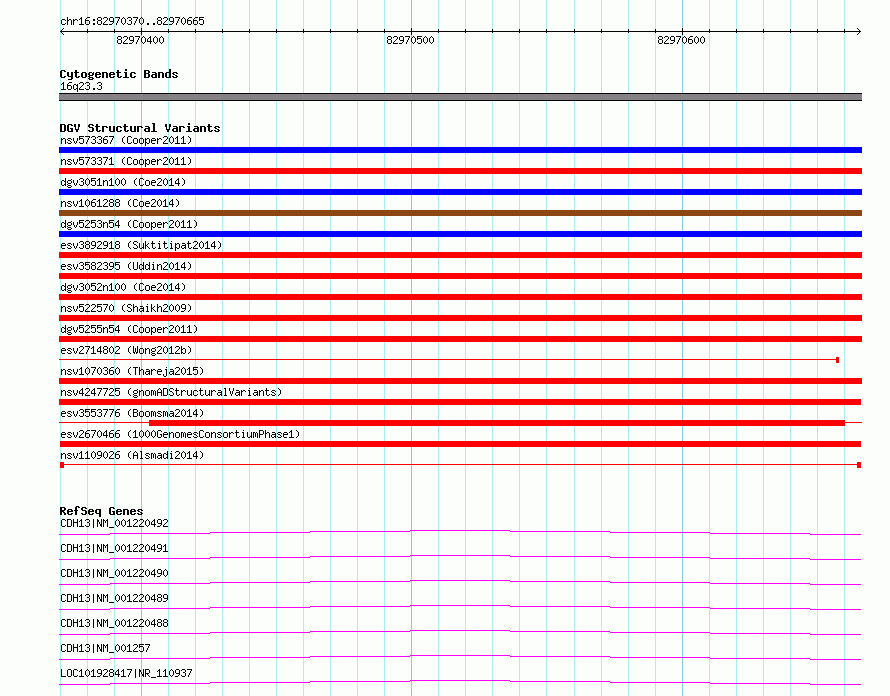Click the thin red line under nsv1109026
Viewport: 890px width, 696px height.
[x=460, y=465]
